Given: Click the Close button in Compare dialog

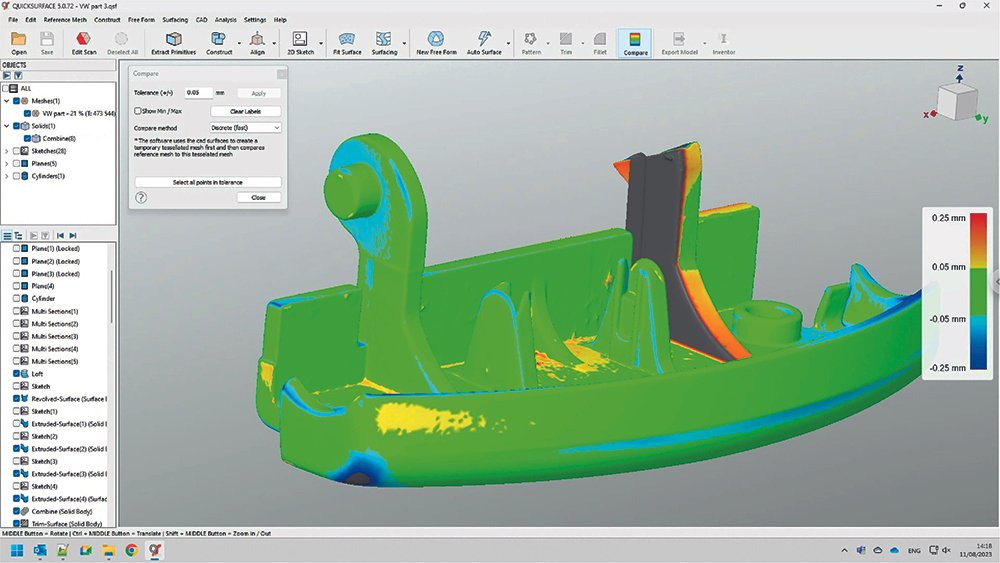Looking at the screenshot, I should pyautogui.click(x=258, y=198).
